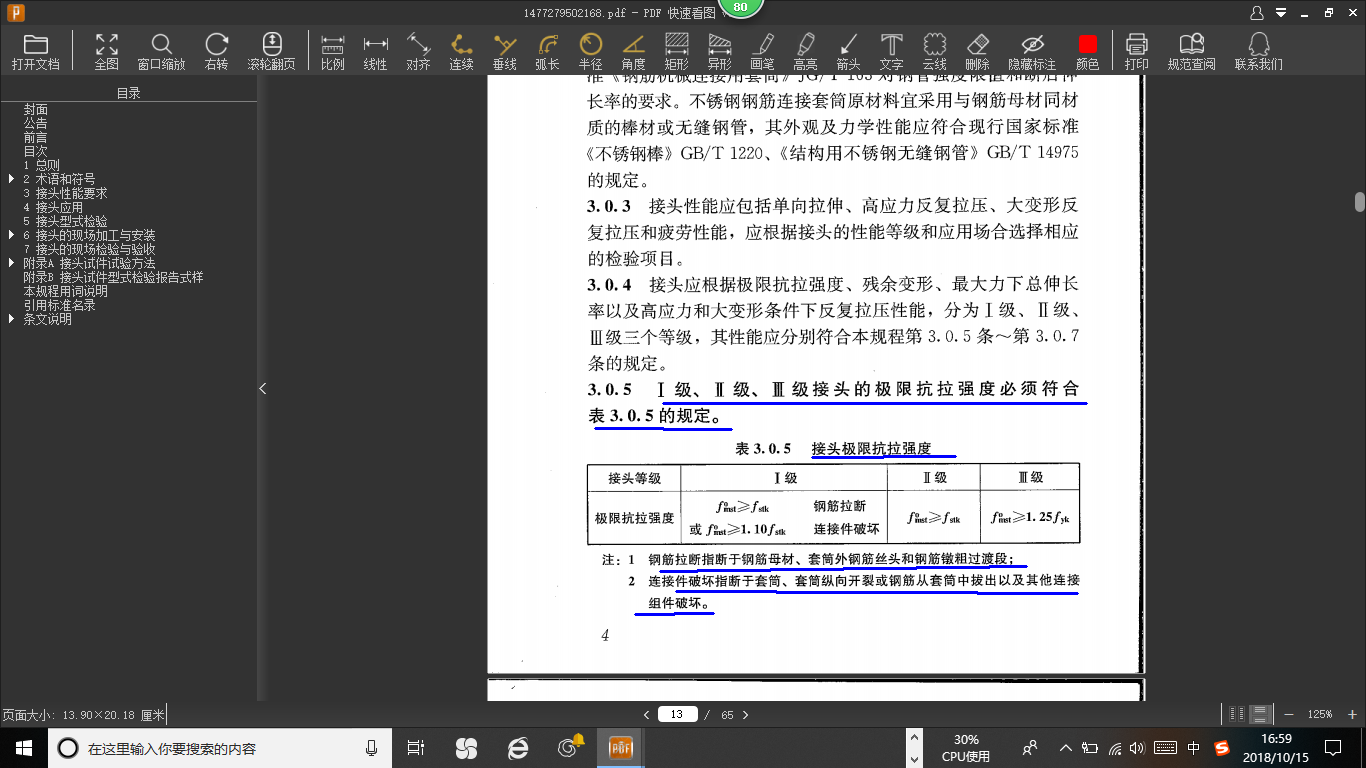Image resolution: width=1366 pixels, height=768 pixels.
Task: Expand the 条文说明 outline entry
Action: [x=11, y=319]
